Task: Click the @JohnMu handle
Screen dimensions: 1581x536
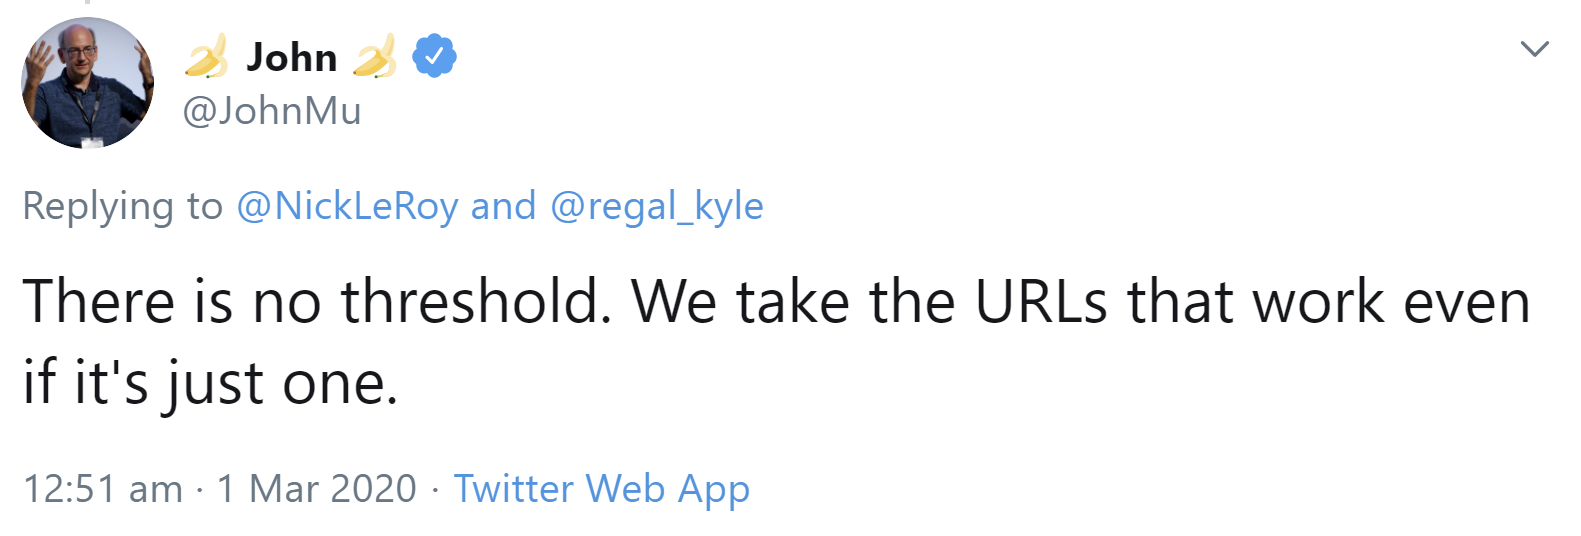Action: click(x=271, y=110)
